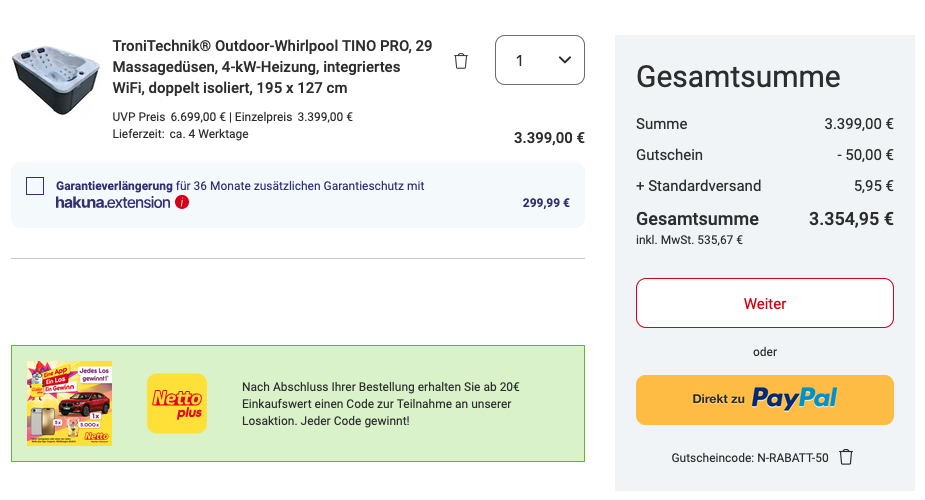Click the Netto plus yellow logo

(177, 403)
